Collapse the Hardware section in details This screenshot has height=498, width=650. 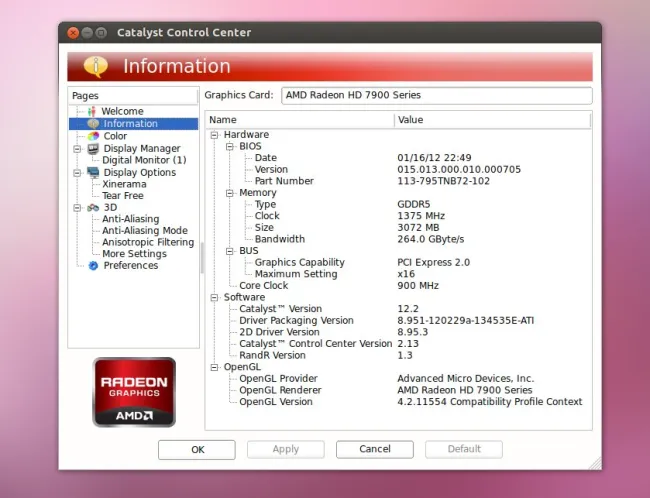coord(214,134)
